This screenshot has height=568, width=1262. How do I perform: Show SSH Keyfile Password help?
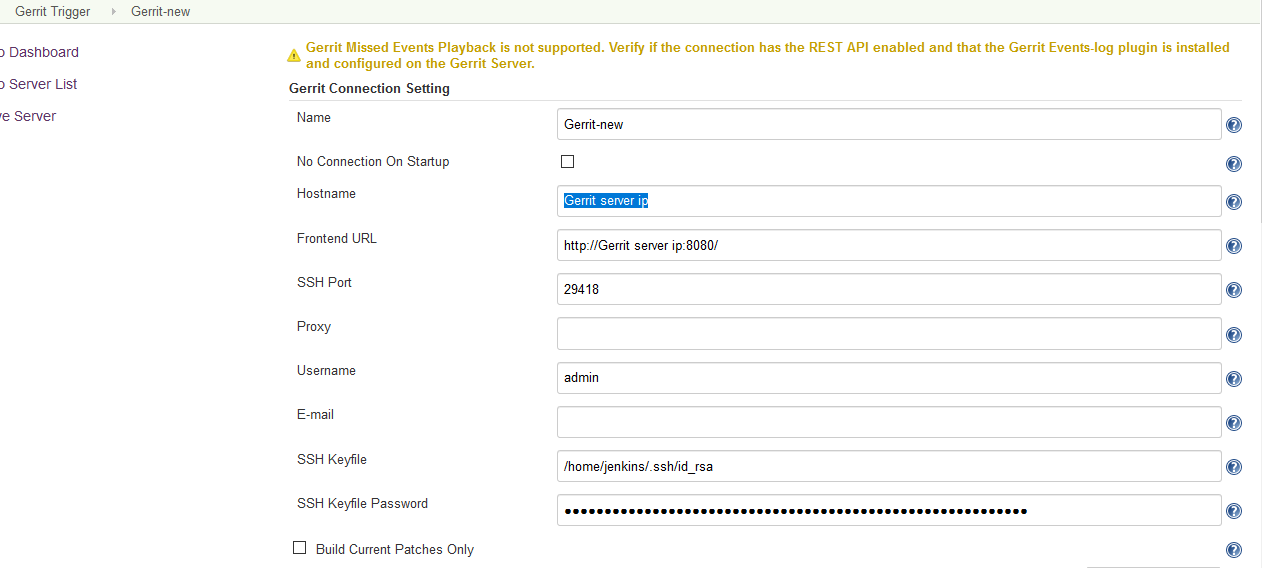1234,511
